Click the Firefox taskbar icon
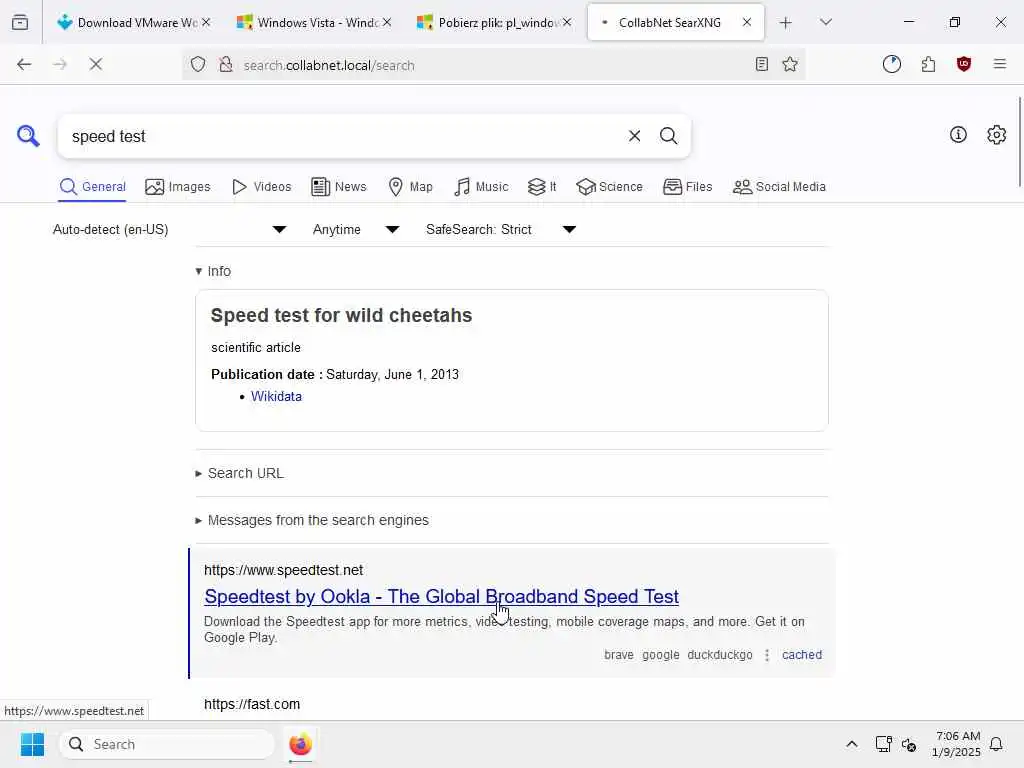The image size is (1024, 768). [300, 744]
